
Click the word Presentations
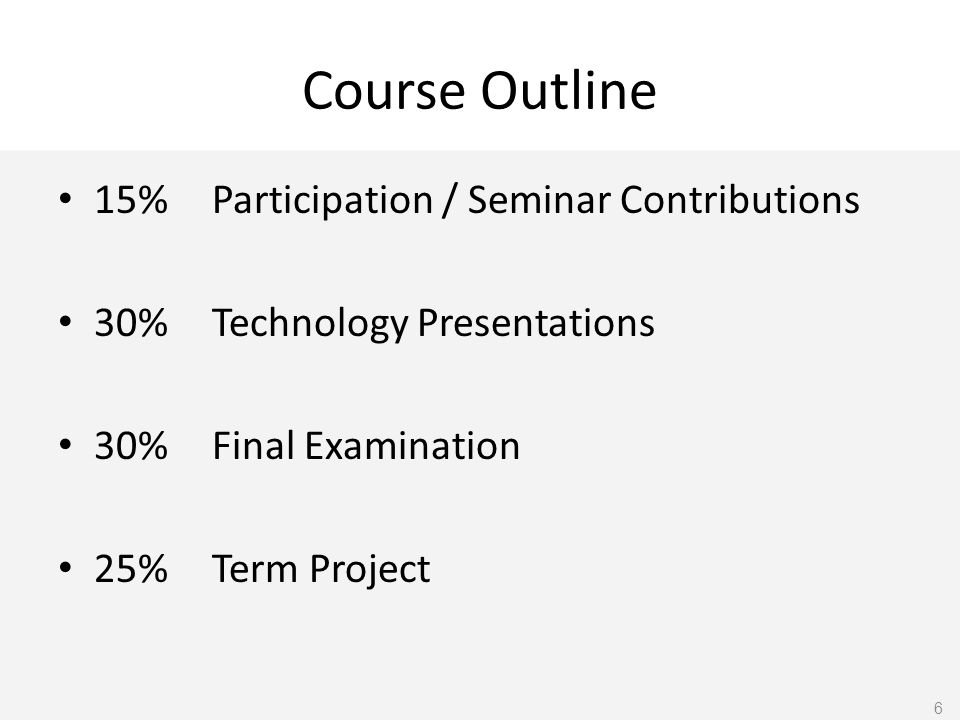536,323
